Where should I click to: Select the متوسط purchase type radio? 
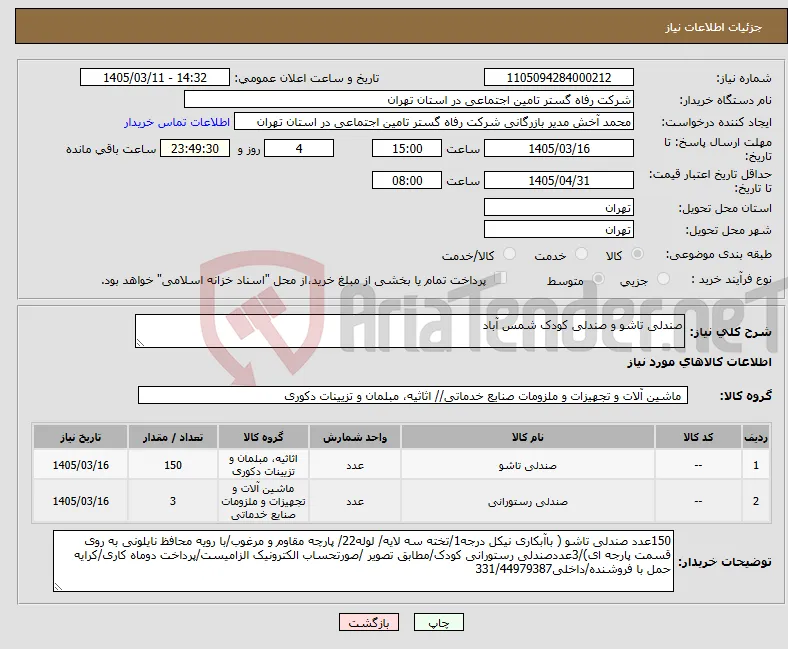click(x=599, y=279)
